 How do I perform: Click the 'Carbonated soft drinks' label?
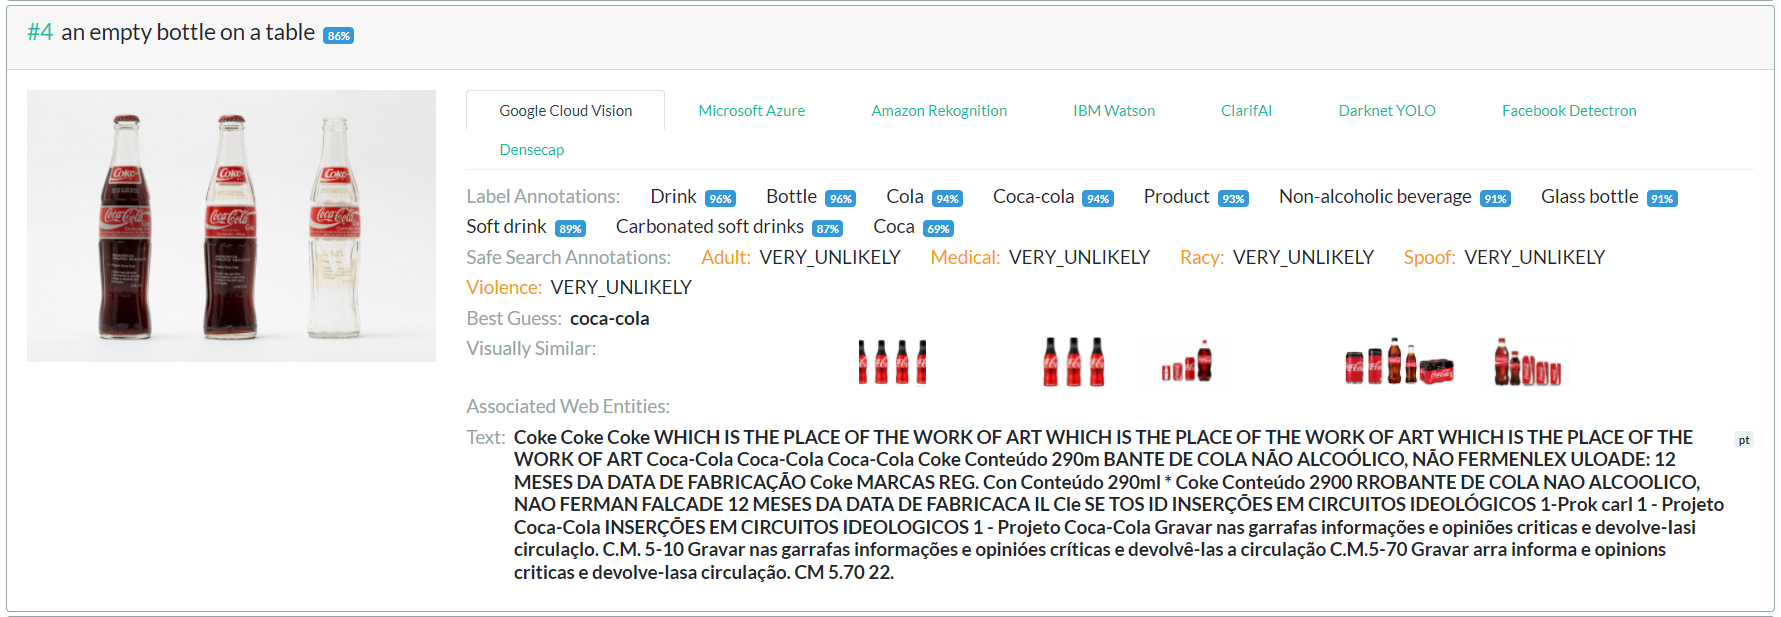coord(710,227)
